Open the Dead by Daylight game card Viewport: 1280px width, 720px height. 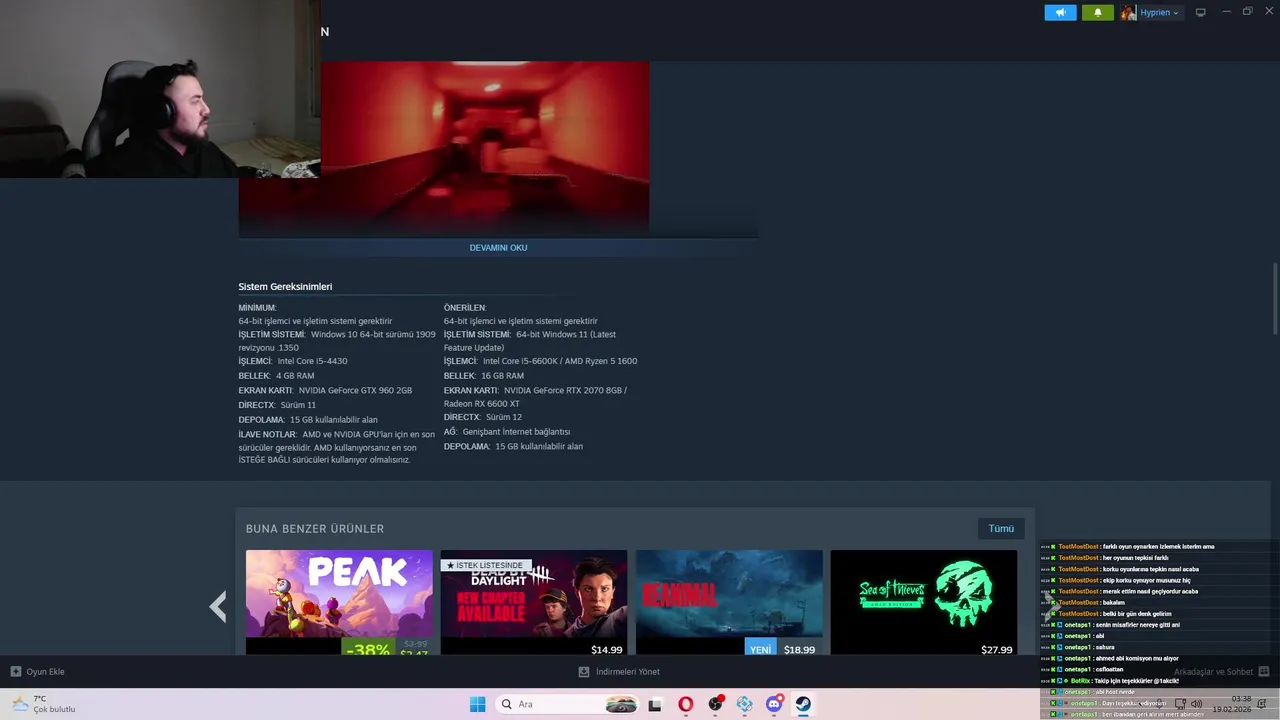[534, 602]
